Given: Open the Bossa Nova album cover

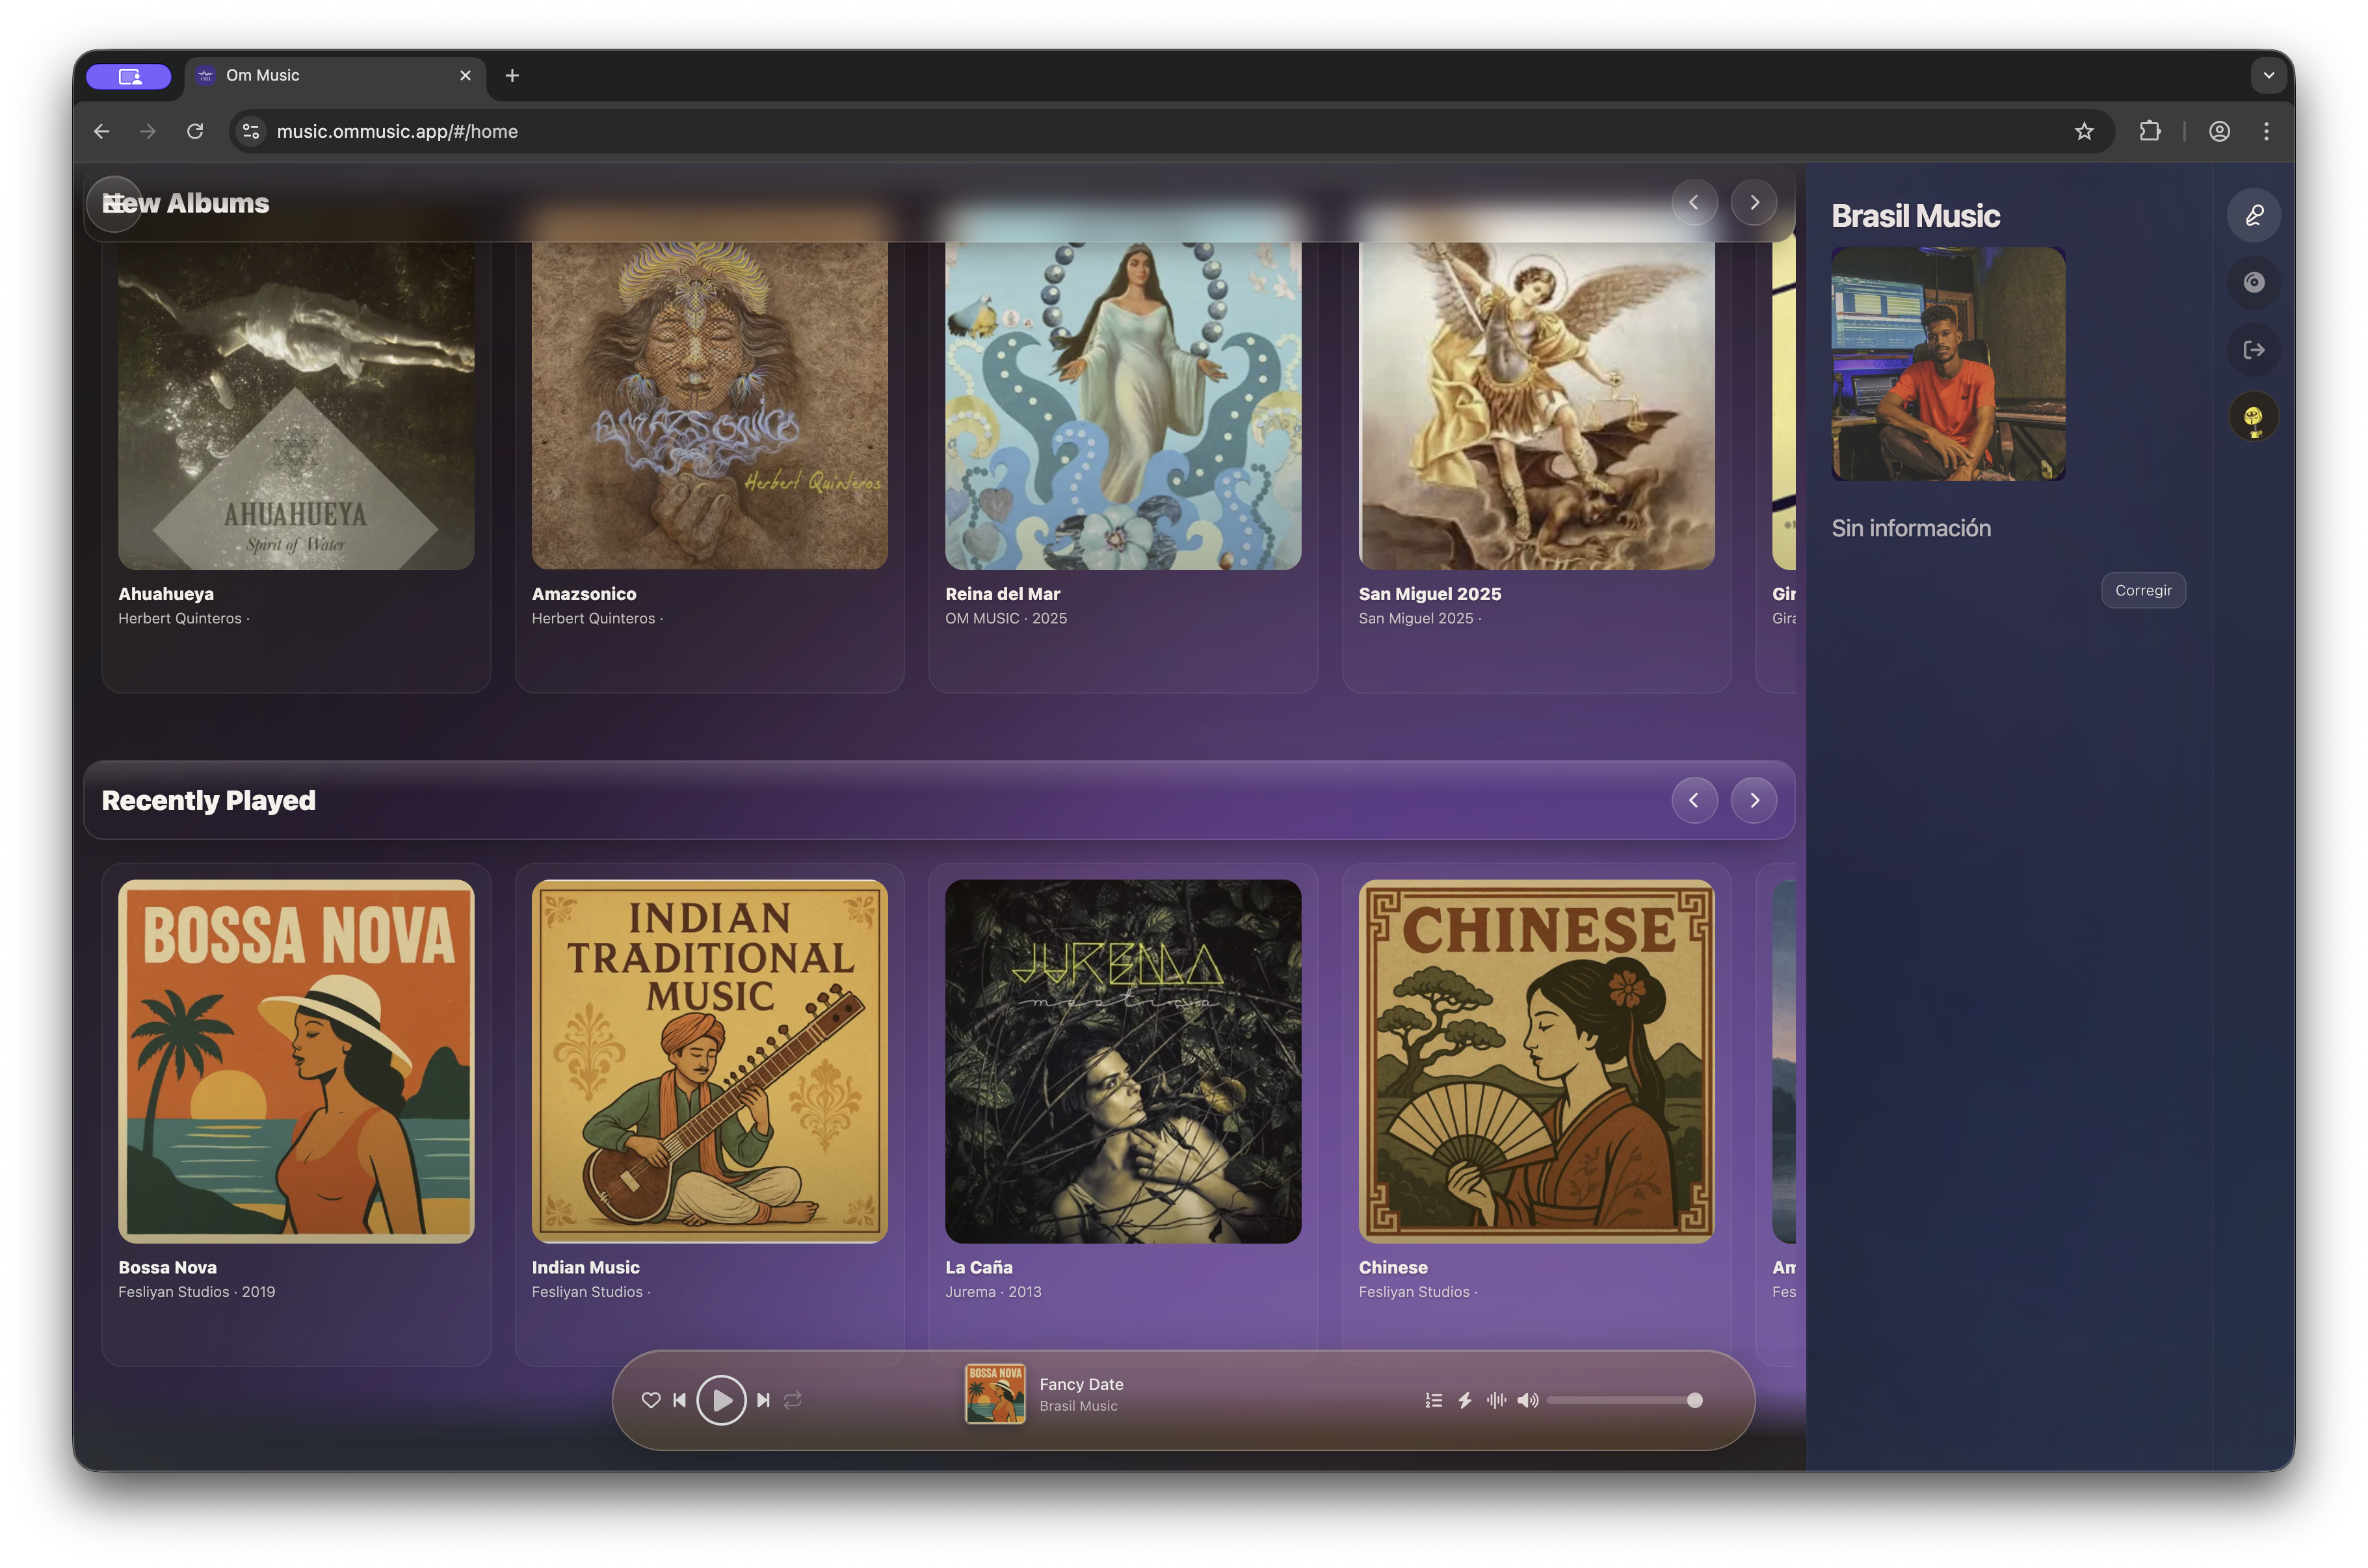Looking at the screenshot, I should click(296, 1061).
